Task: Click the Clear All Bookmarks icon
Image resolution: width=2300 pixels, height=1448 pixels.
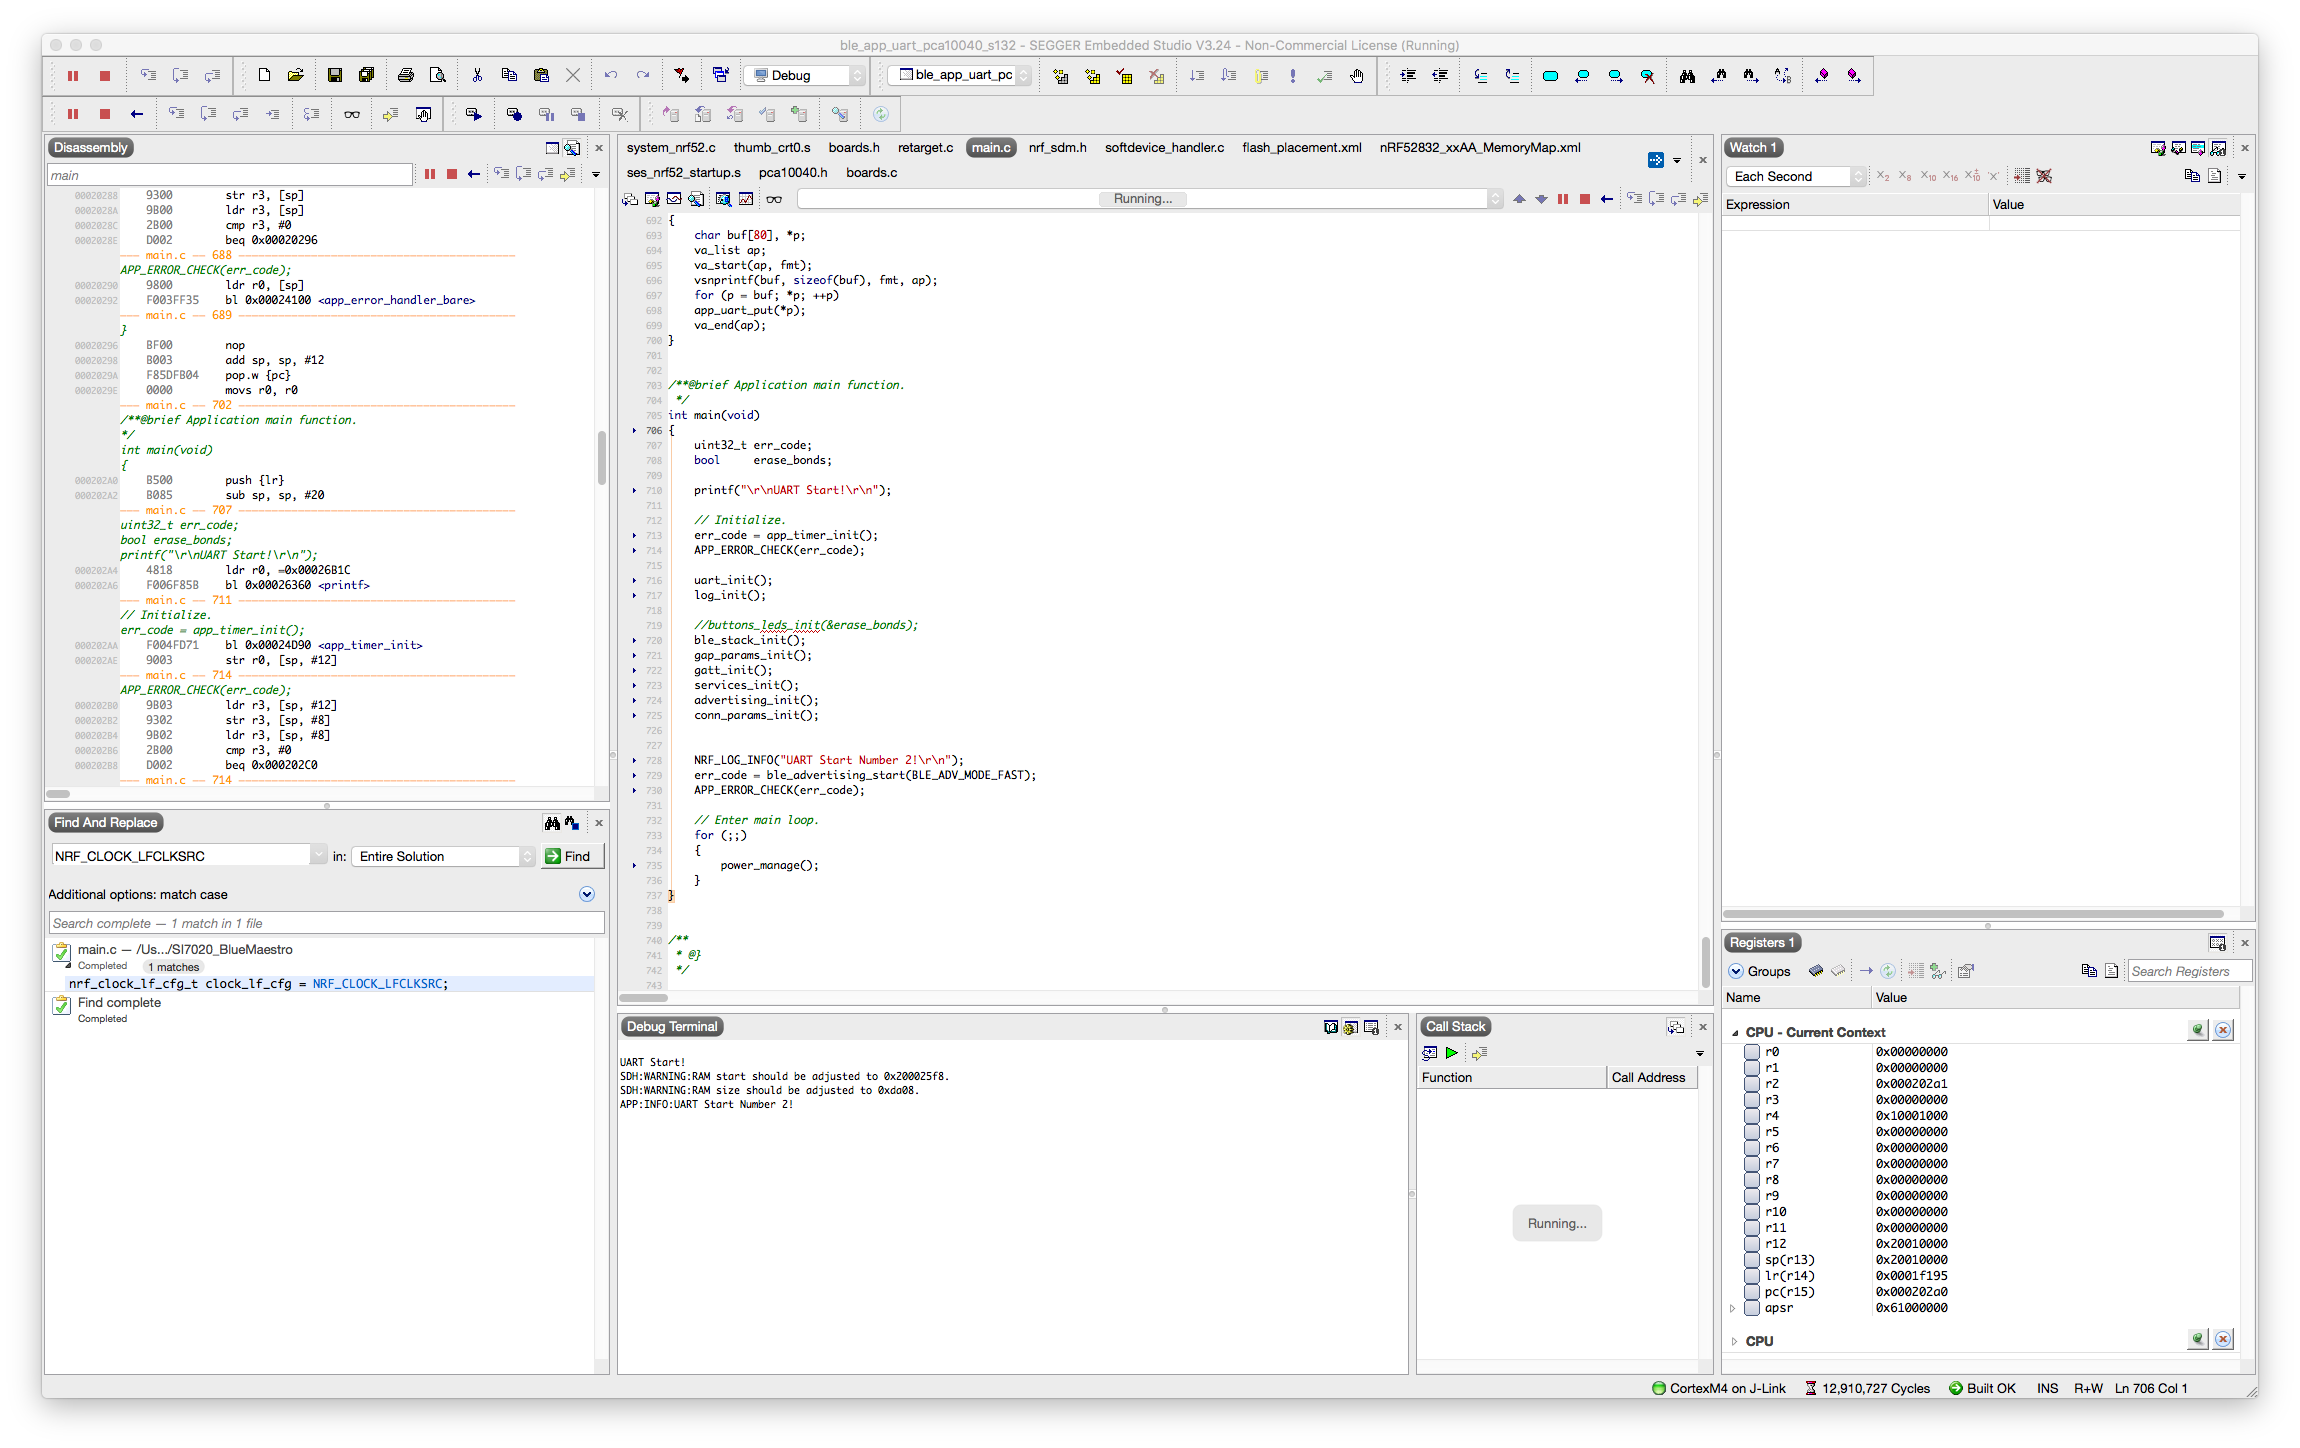Action: click(1647, 76)
